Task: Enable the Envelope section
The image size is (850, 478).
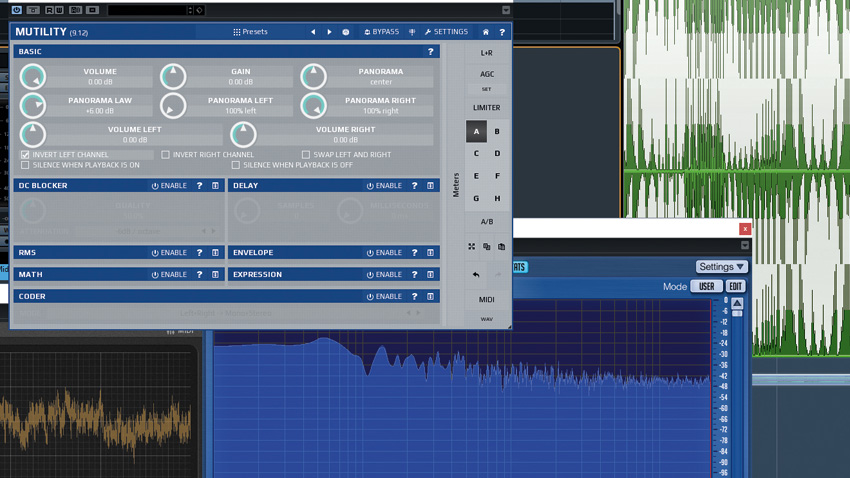Action: click(384, 253)
